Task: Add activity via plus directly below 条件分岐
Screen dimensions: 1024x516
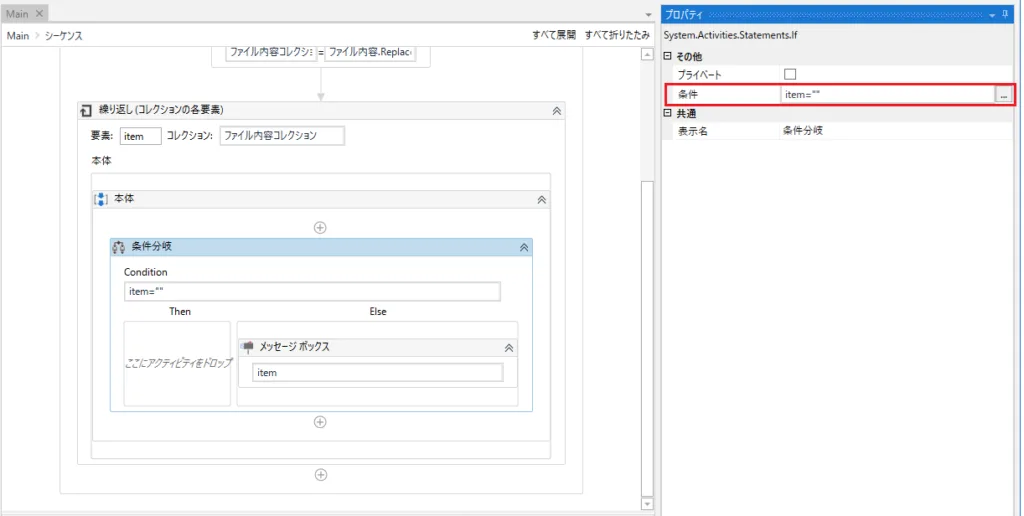Action: point(320,422)
